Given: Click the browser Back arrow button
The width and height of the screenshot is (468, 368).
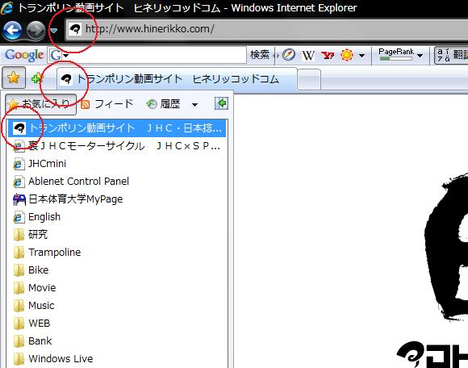Looking at the screenshot, I should [13, 30].
